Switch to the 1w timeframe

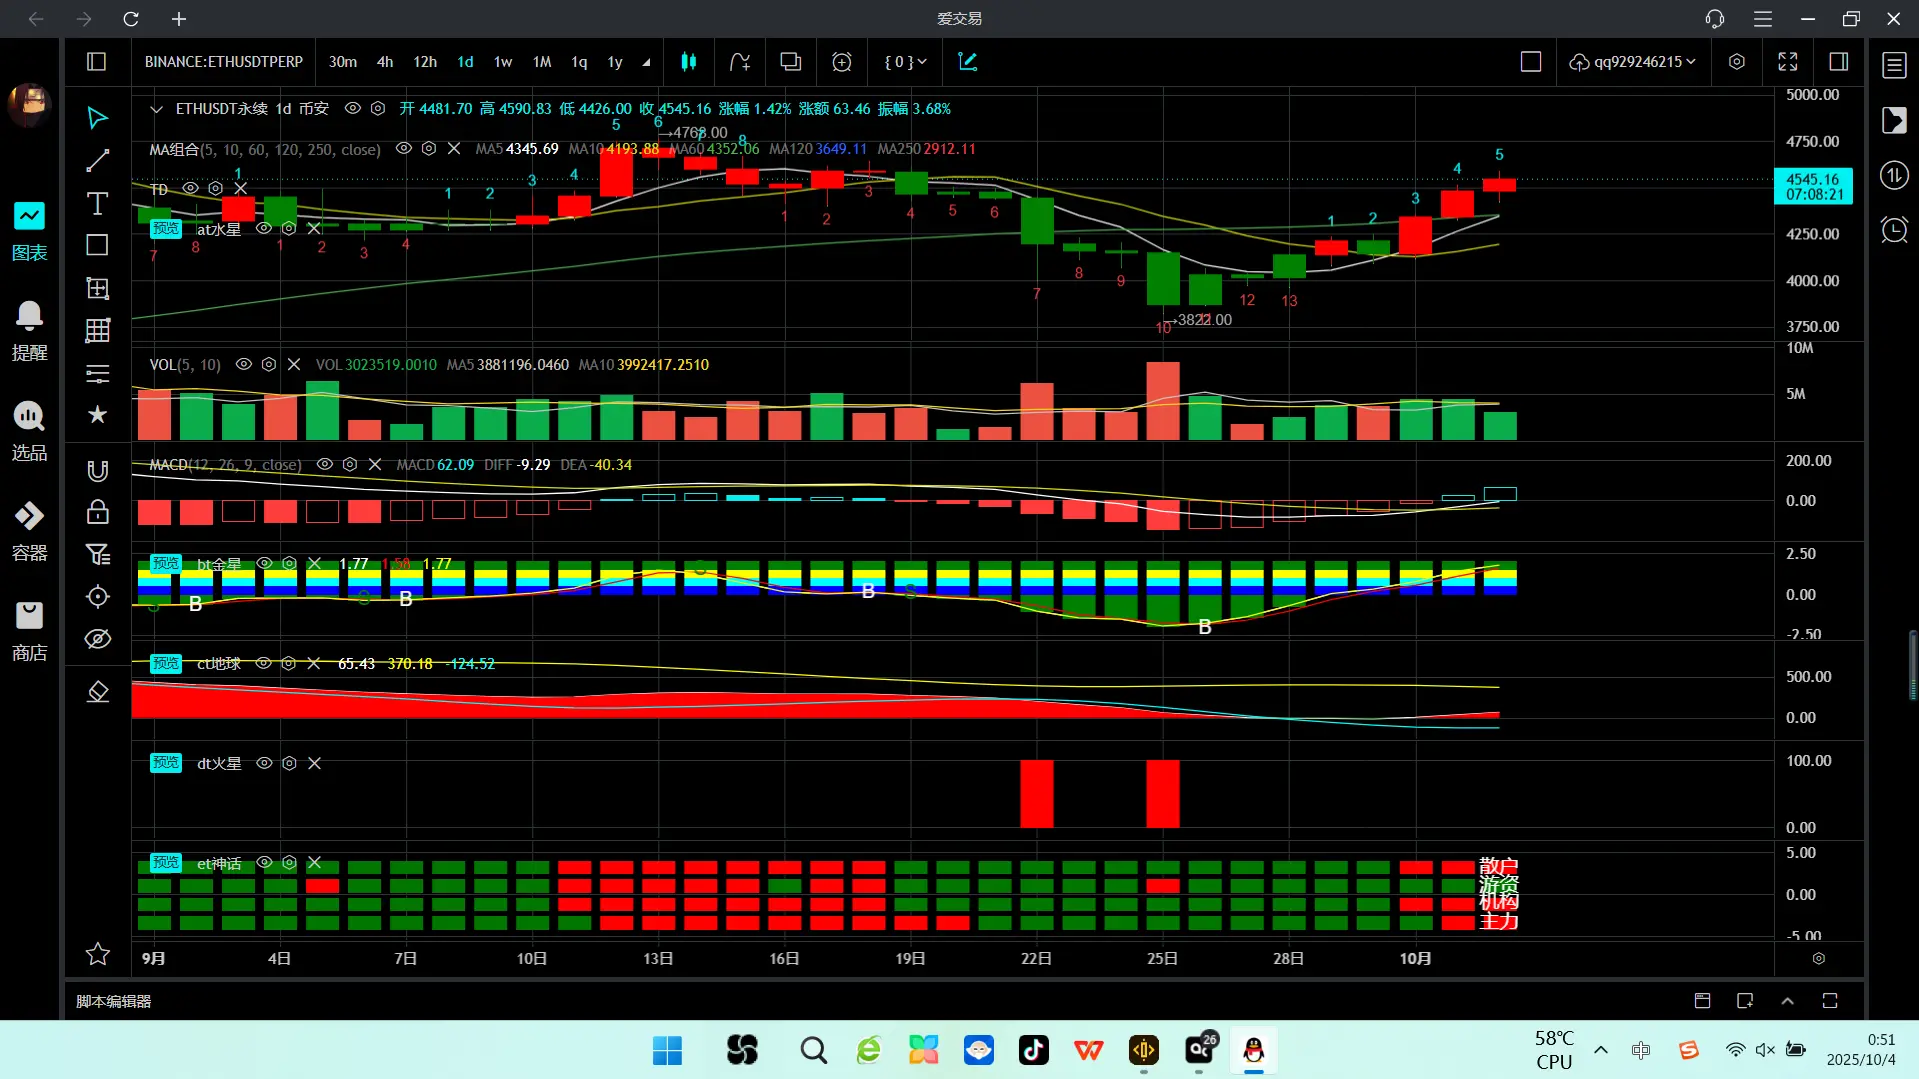pos(503,62)
